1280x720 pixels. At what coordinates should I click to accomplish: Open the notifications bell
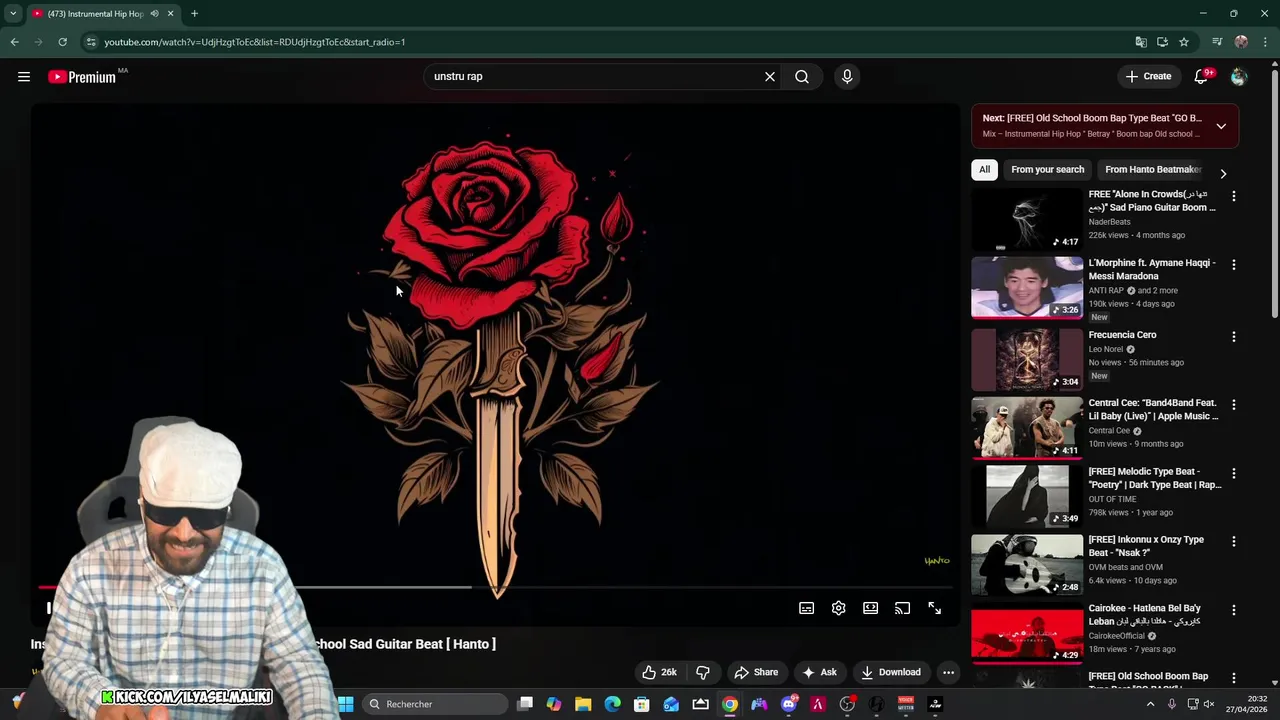pos(1202,77)
